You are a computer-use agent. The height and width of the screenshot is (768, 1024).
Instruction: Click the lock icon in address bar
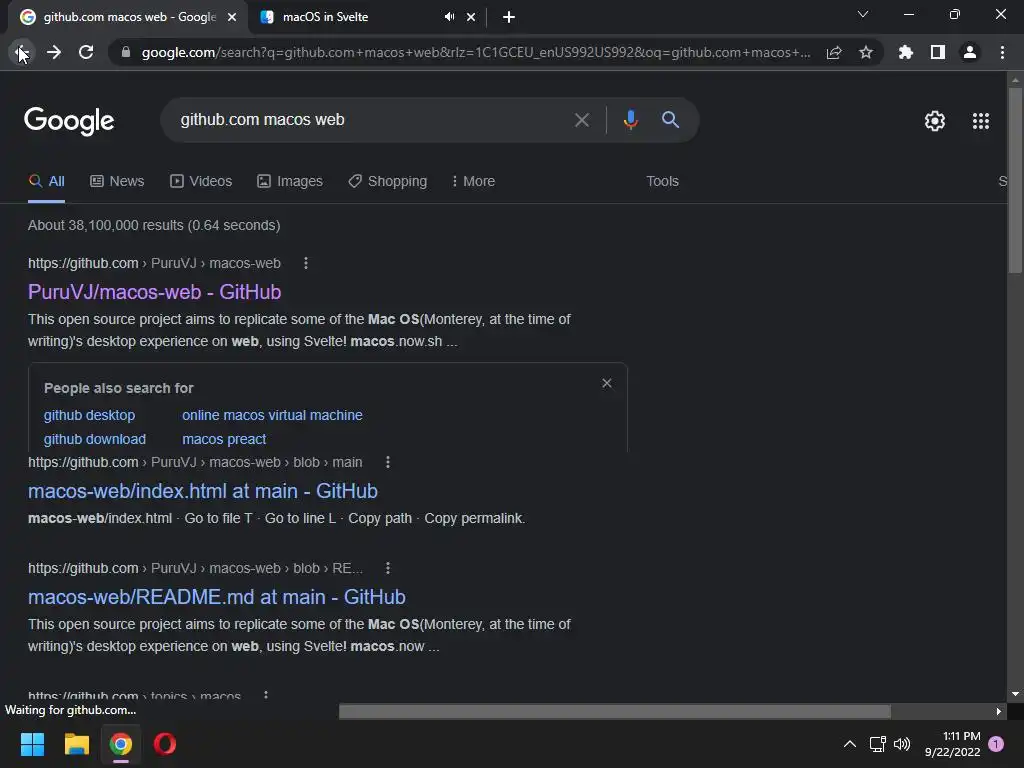126,52
